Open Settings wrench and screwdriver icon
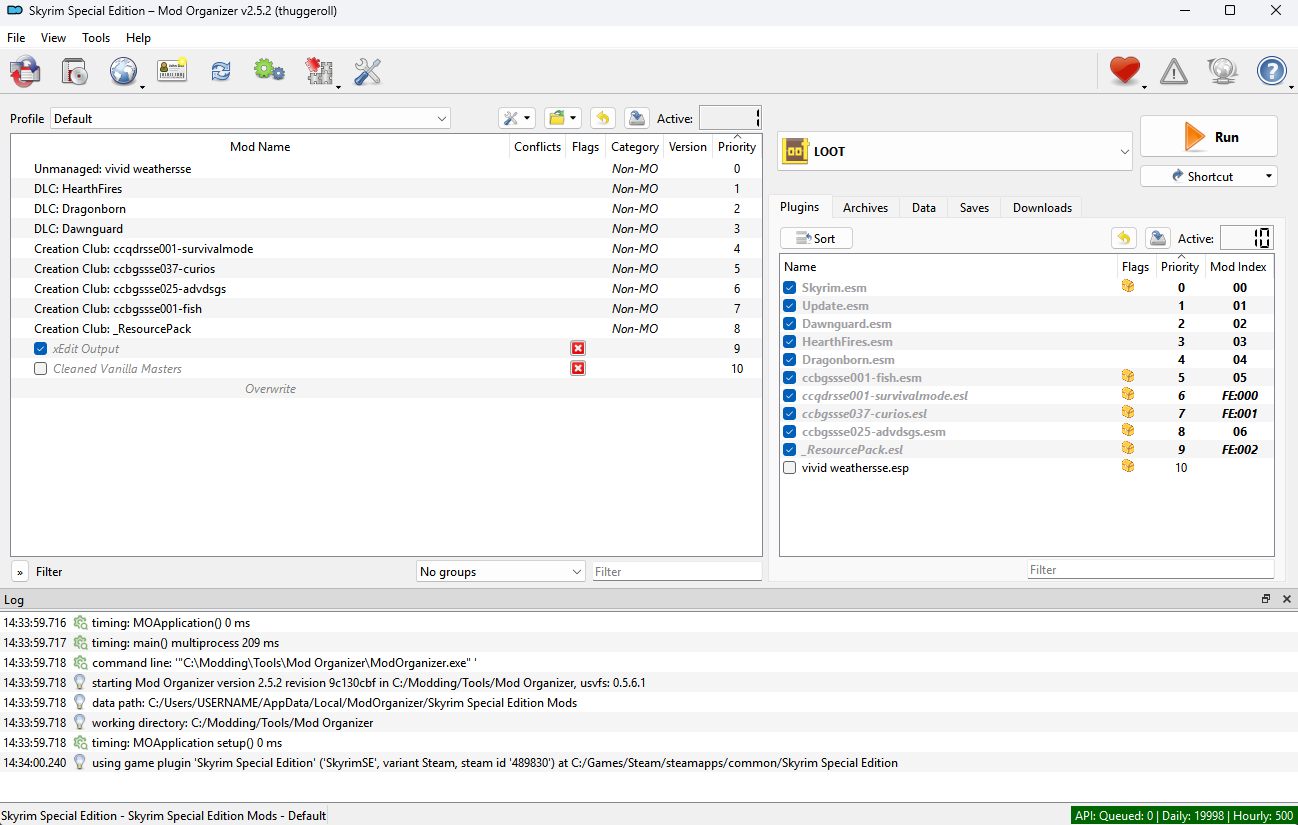 tap(368, 71)
